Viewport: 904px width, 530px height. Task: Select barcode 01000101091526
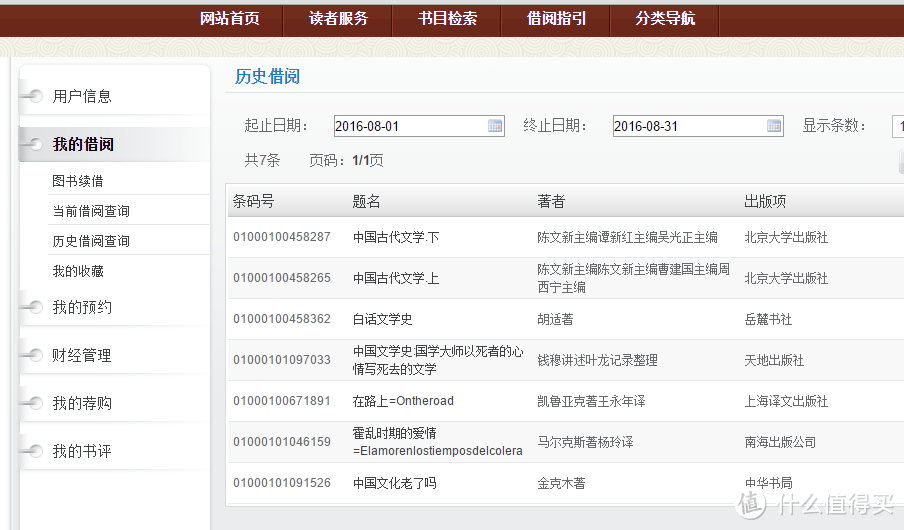click(282, 483)
